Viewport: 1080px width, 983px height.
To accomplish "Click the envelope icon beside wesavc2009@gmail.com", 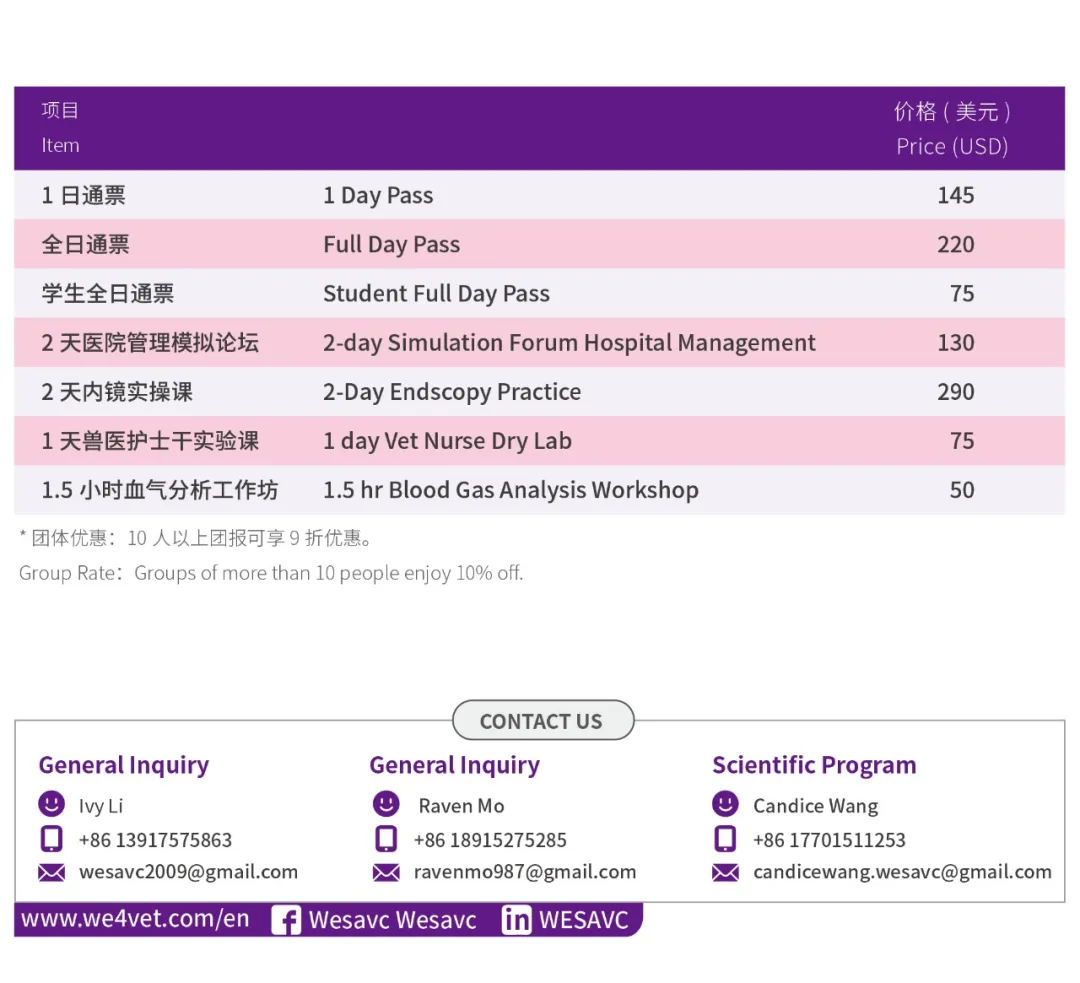I will (x=51, y=873).
